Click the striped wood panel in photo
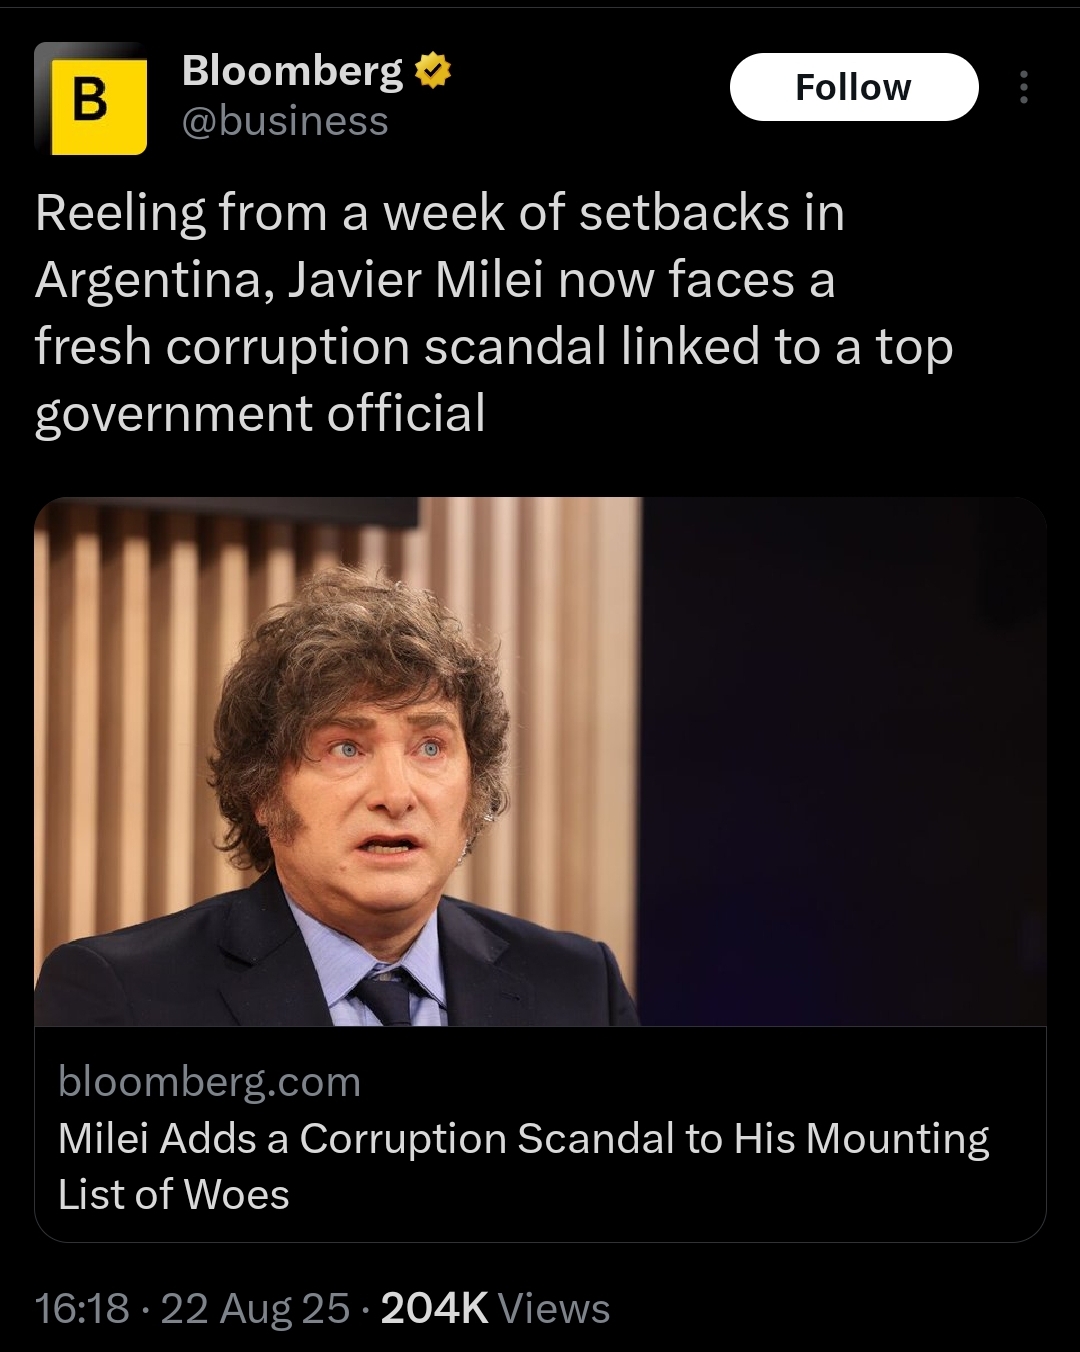This screenshot has width=1080, height=1352. coord(120,700)
